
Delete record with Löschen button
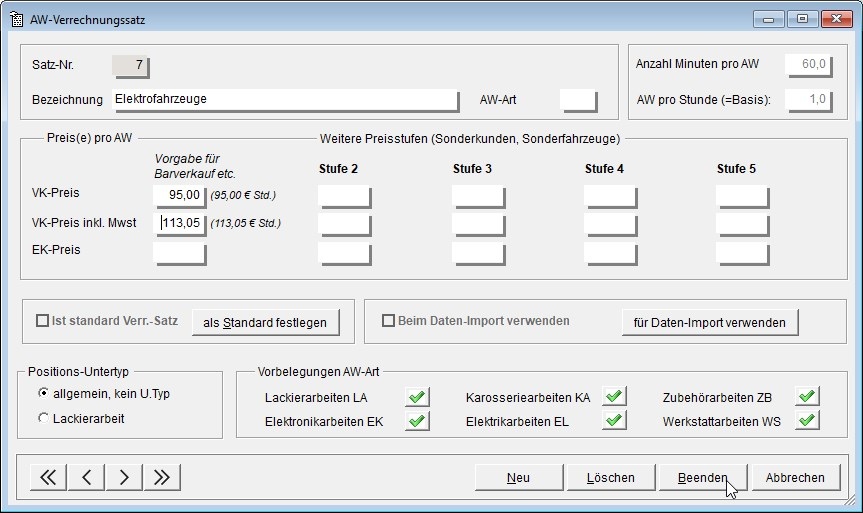point(611,477)
